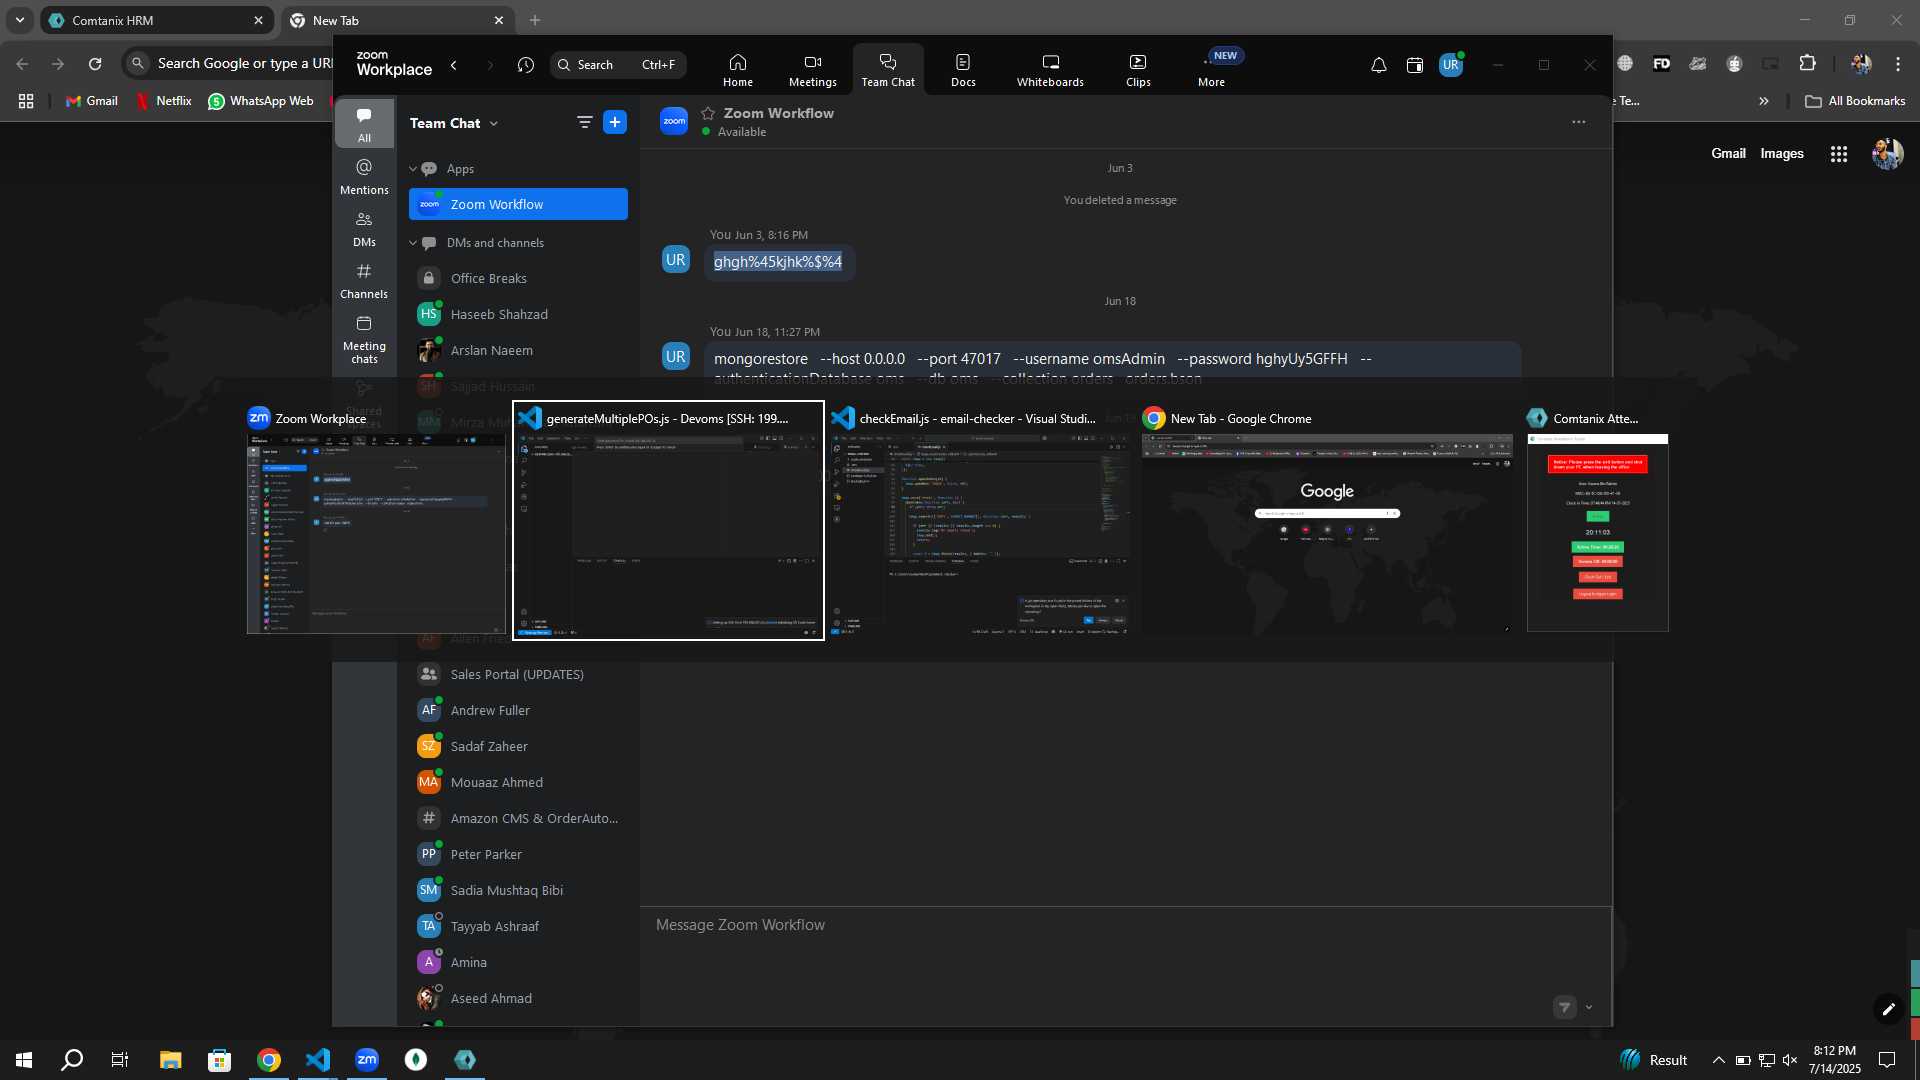This screenshot has height=1080, width=1920.
Task: Open chat filter icon
Action: coord(584,122)
